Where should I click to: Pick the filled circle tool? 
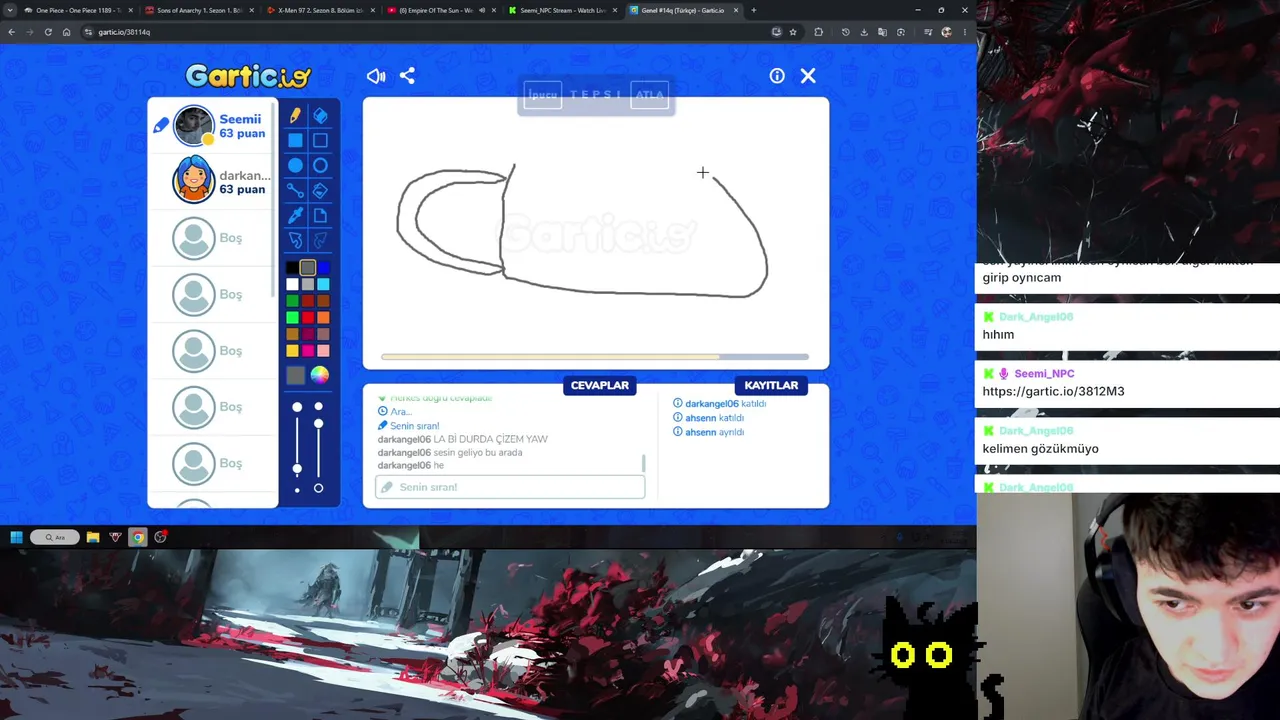(295, 166)
